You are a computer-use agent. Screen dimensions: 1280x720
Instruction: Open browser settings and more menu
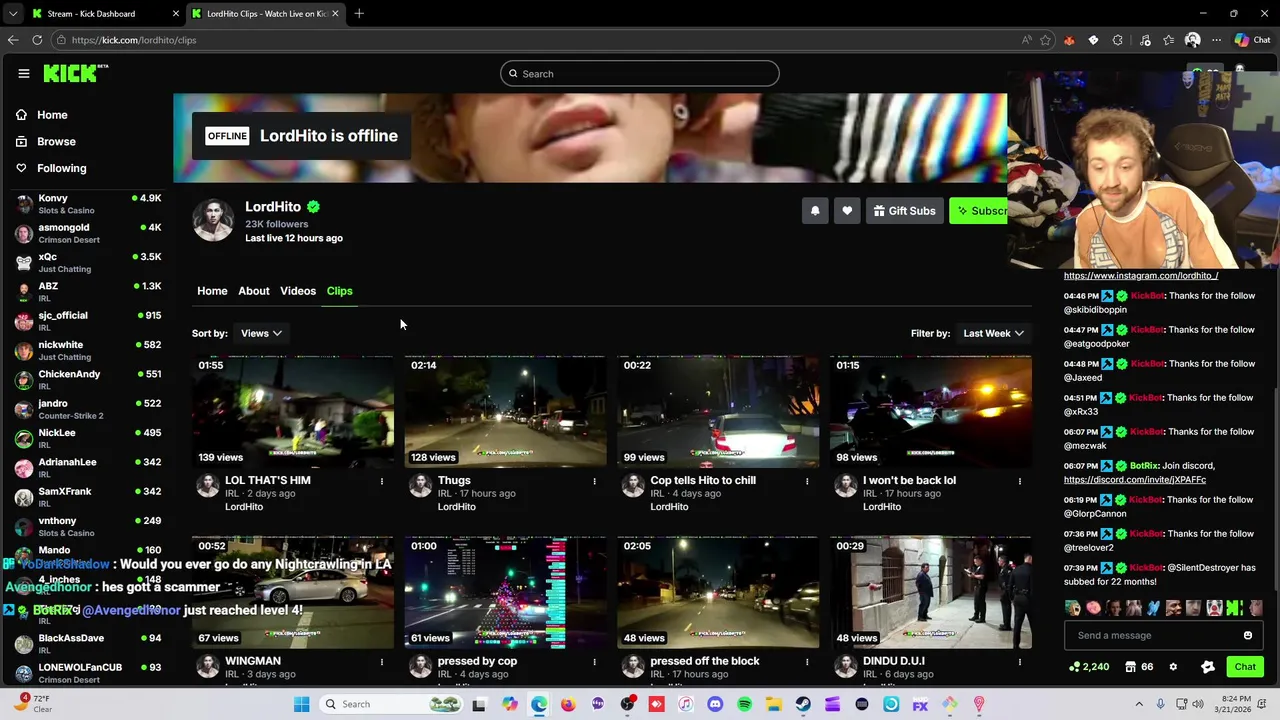tap(1216, 40)
